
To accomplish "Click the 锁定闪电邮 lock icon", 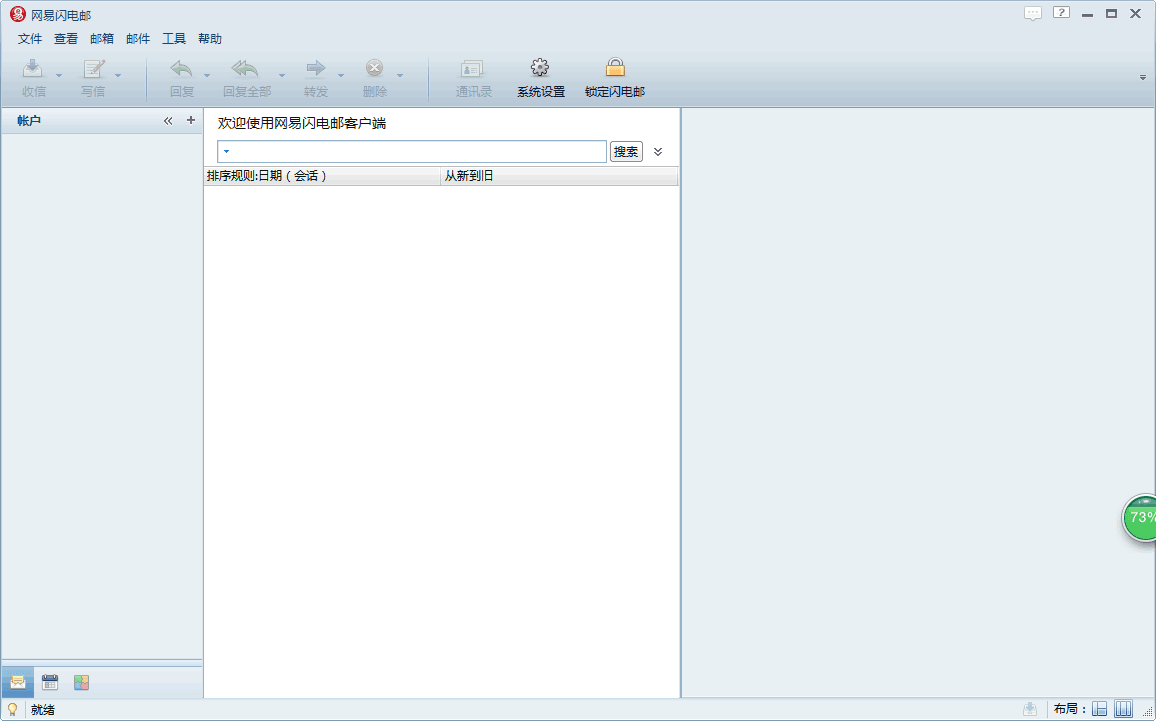I will point(615,69).
